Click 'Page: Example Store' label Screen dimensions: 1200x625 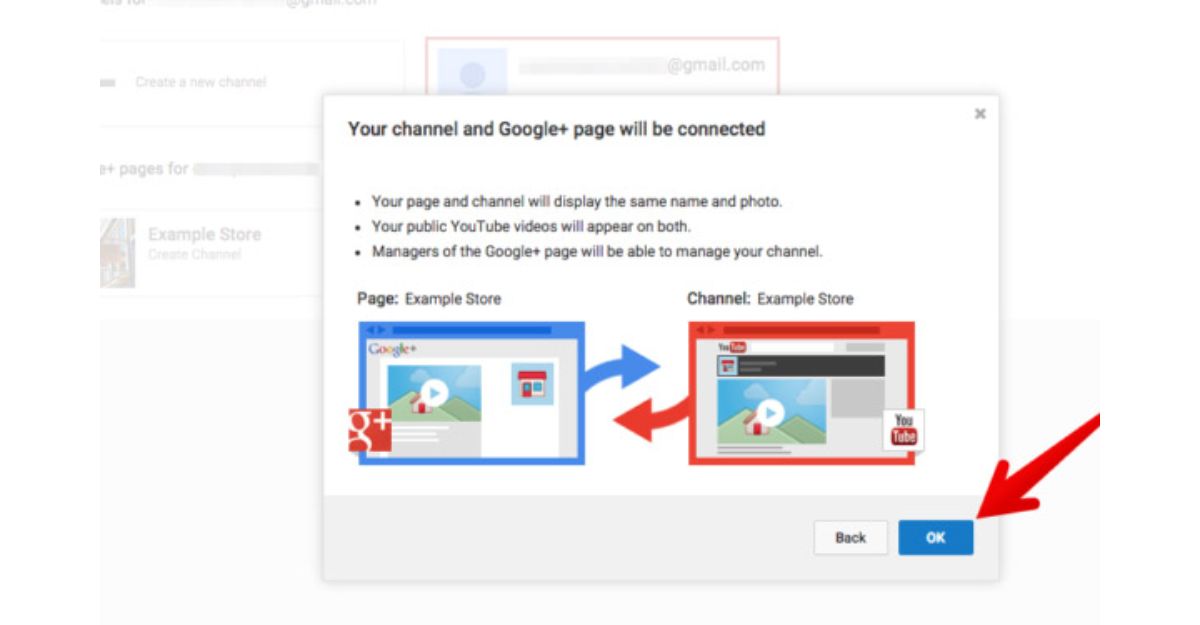pyautogui.click(x=429, y=299)
